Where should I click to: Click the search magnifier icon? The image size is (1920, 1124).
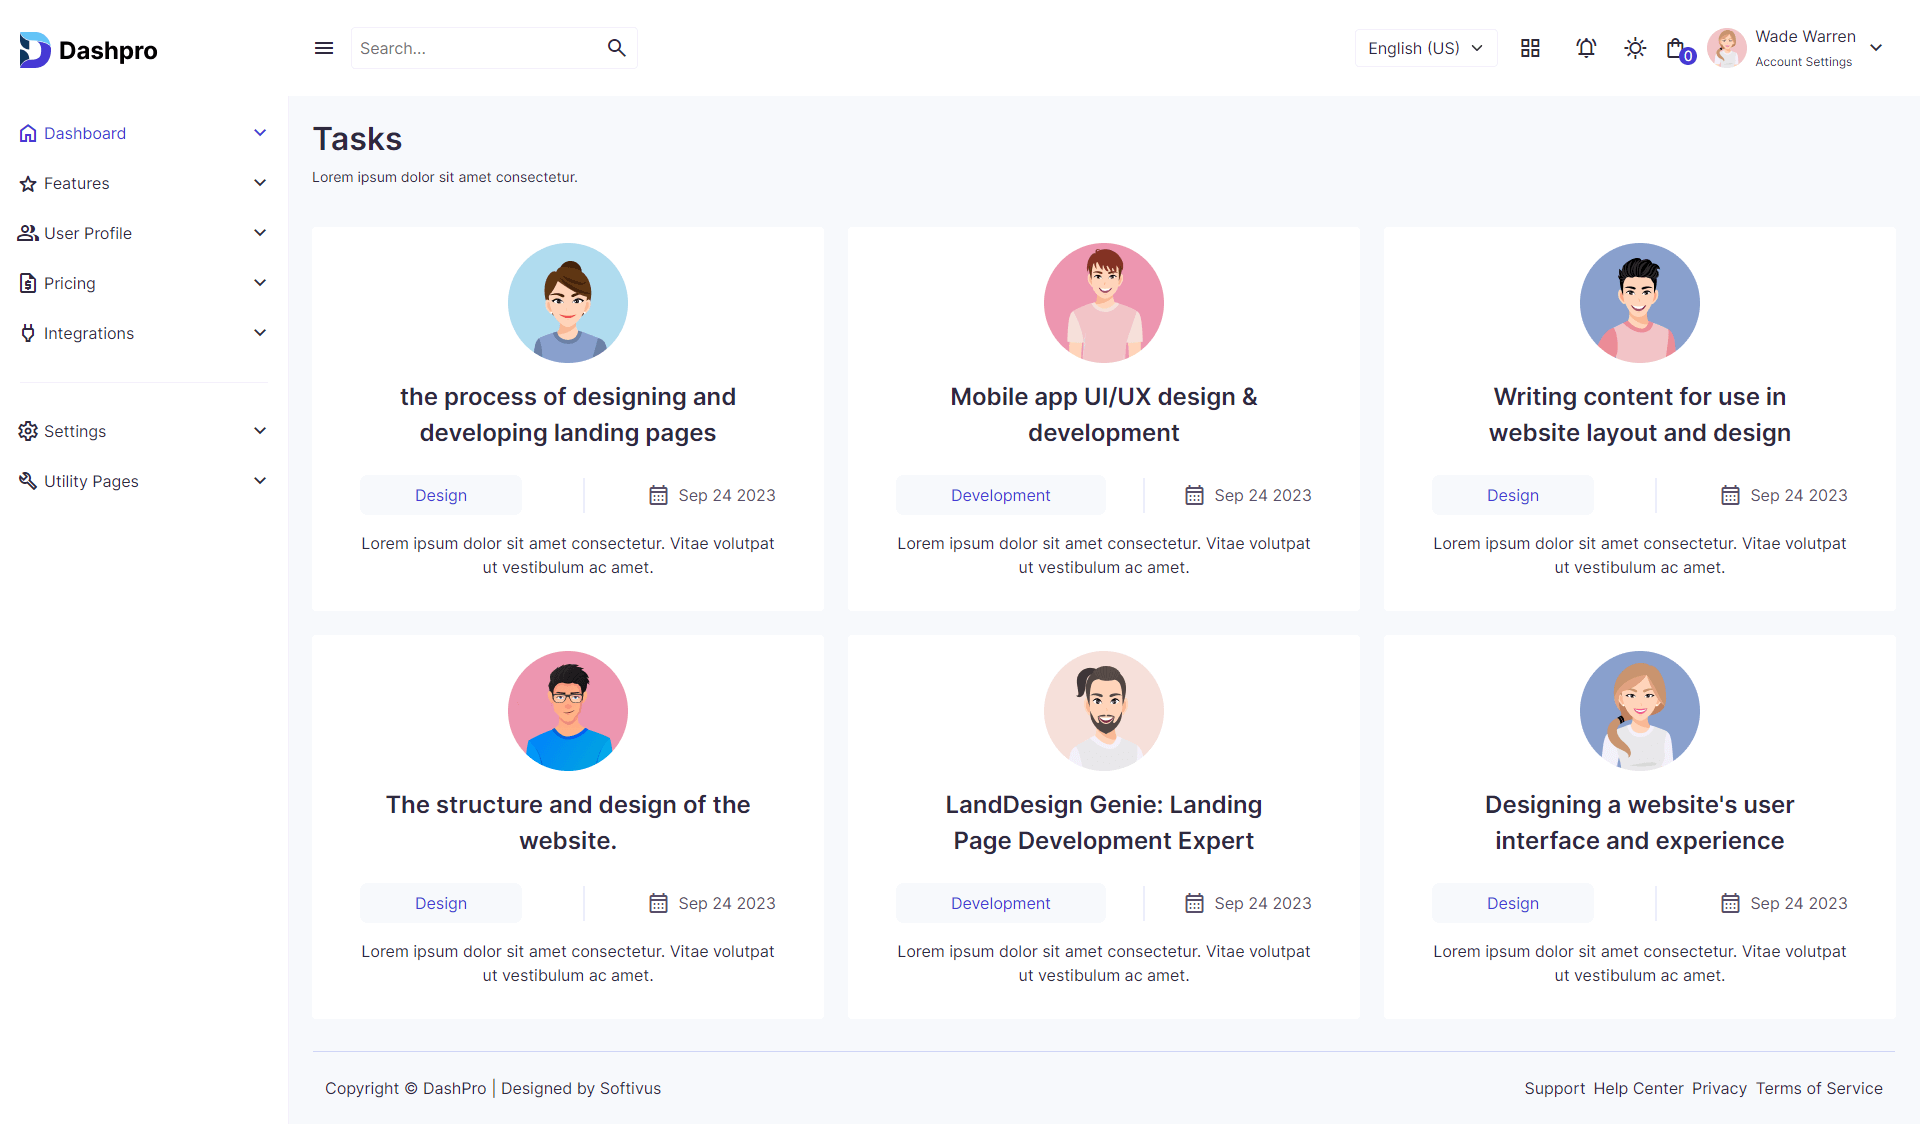pyautogui.click(x=616, y=48)
